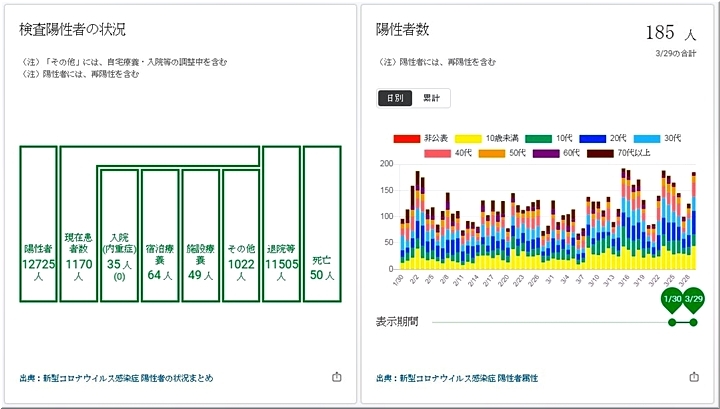Click share icon on 陽性者数 card
This screenshot has height=409, width=720.
(x=694, y=377)
